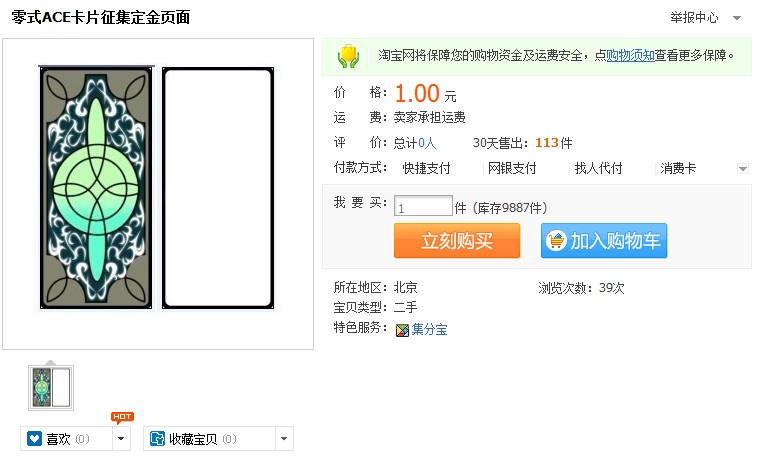Expand the payment methods arrow
The width and height of the screenshot is (763, 457).
coord(743,169)
